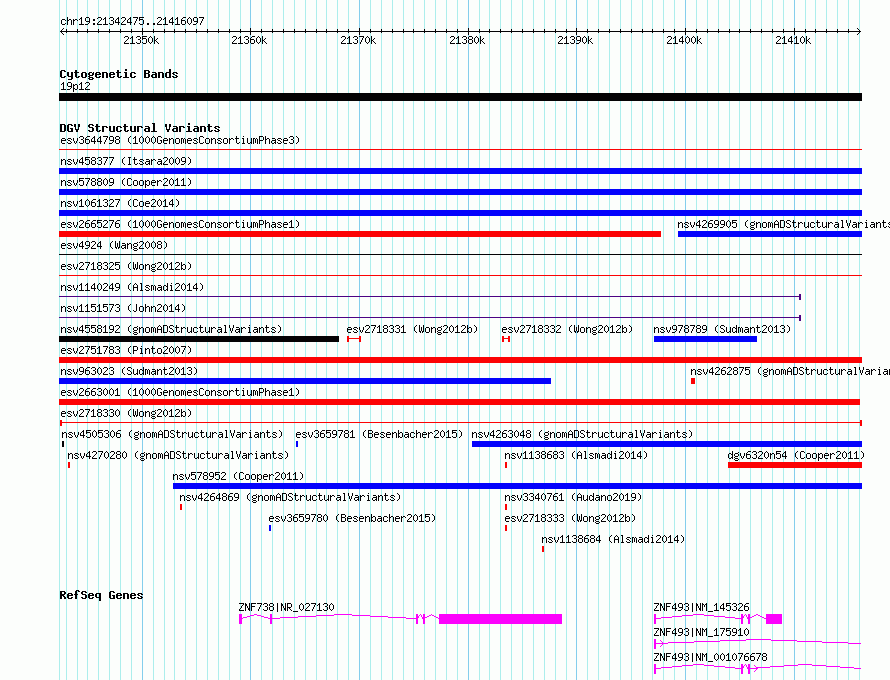Click the RefSeq Genes track heading
890x680 pixels.
tap(101, 595)
